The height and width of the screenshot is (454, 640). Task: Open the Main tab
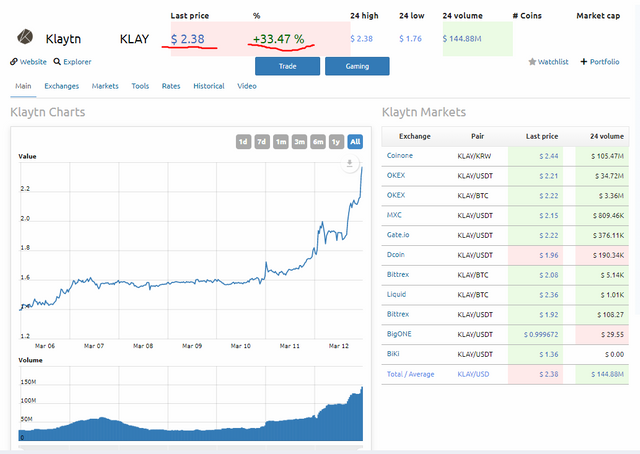pos(23,86)
